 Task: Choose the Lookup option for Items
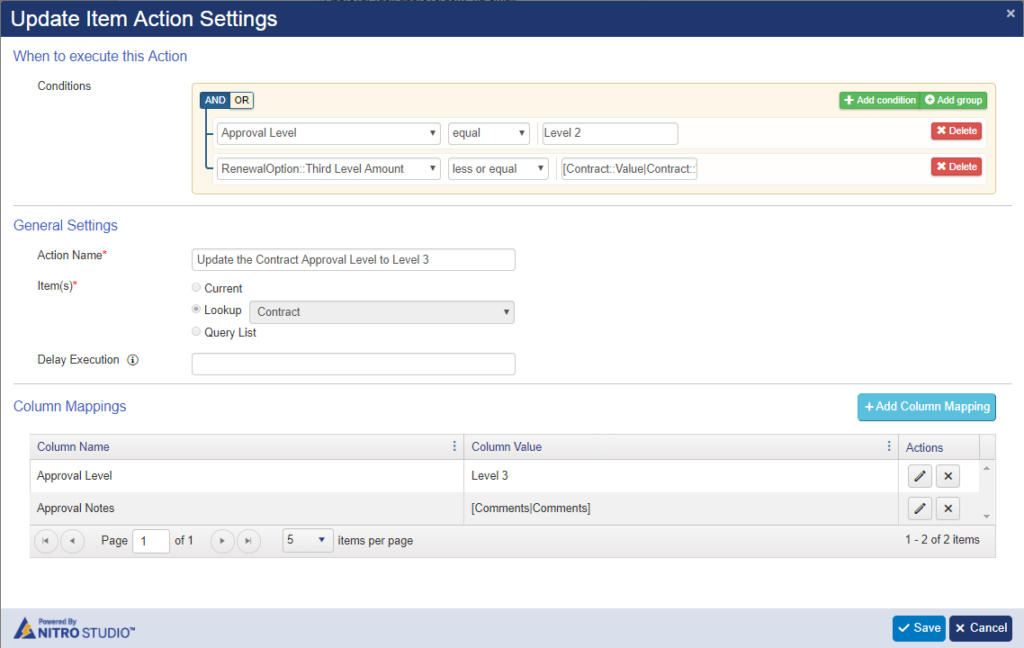tap(196, 310)
